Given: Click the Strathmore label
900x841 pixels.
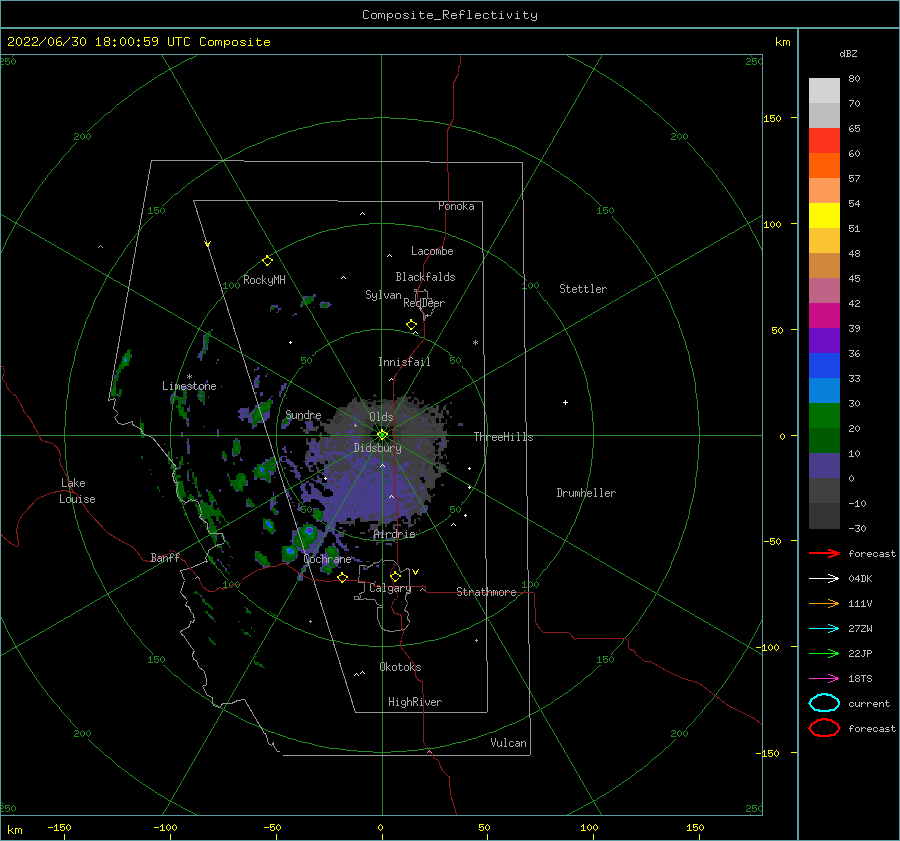Looking at the screenshot, I should 486,592.
